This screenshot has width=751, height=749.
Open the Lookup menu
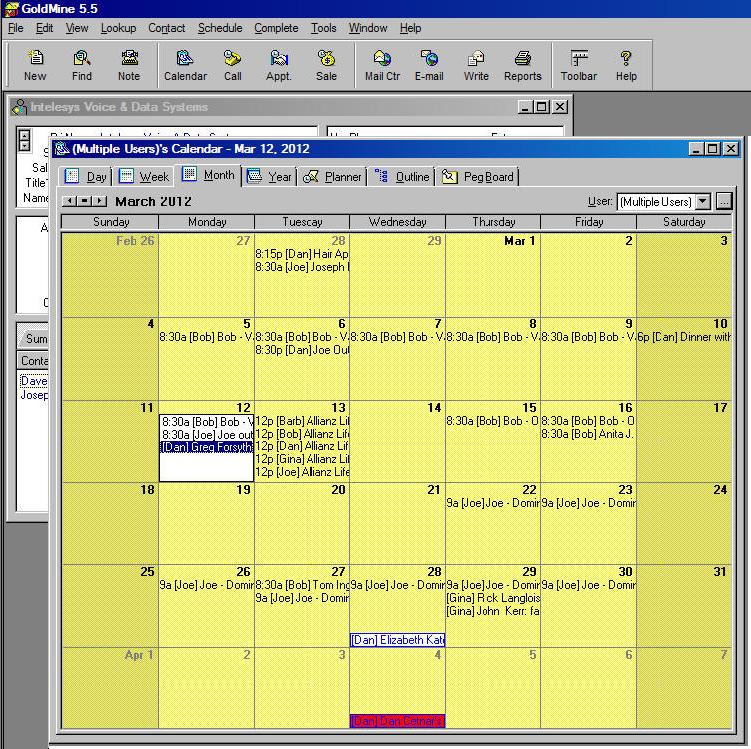tap(118, 28)
